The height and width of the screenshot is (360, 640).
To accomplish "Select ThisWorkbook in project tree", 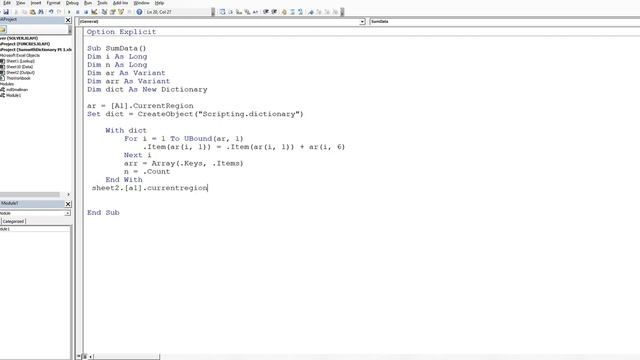I will pos(18,78).
